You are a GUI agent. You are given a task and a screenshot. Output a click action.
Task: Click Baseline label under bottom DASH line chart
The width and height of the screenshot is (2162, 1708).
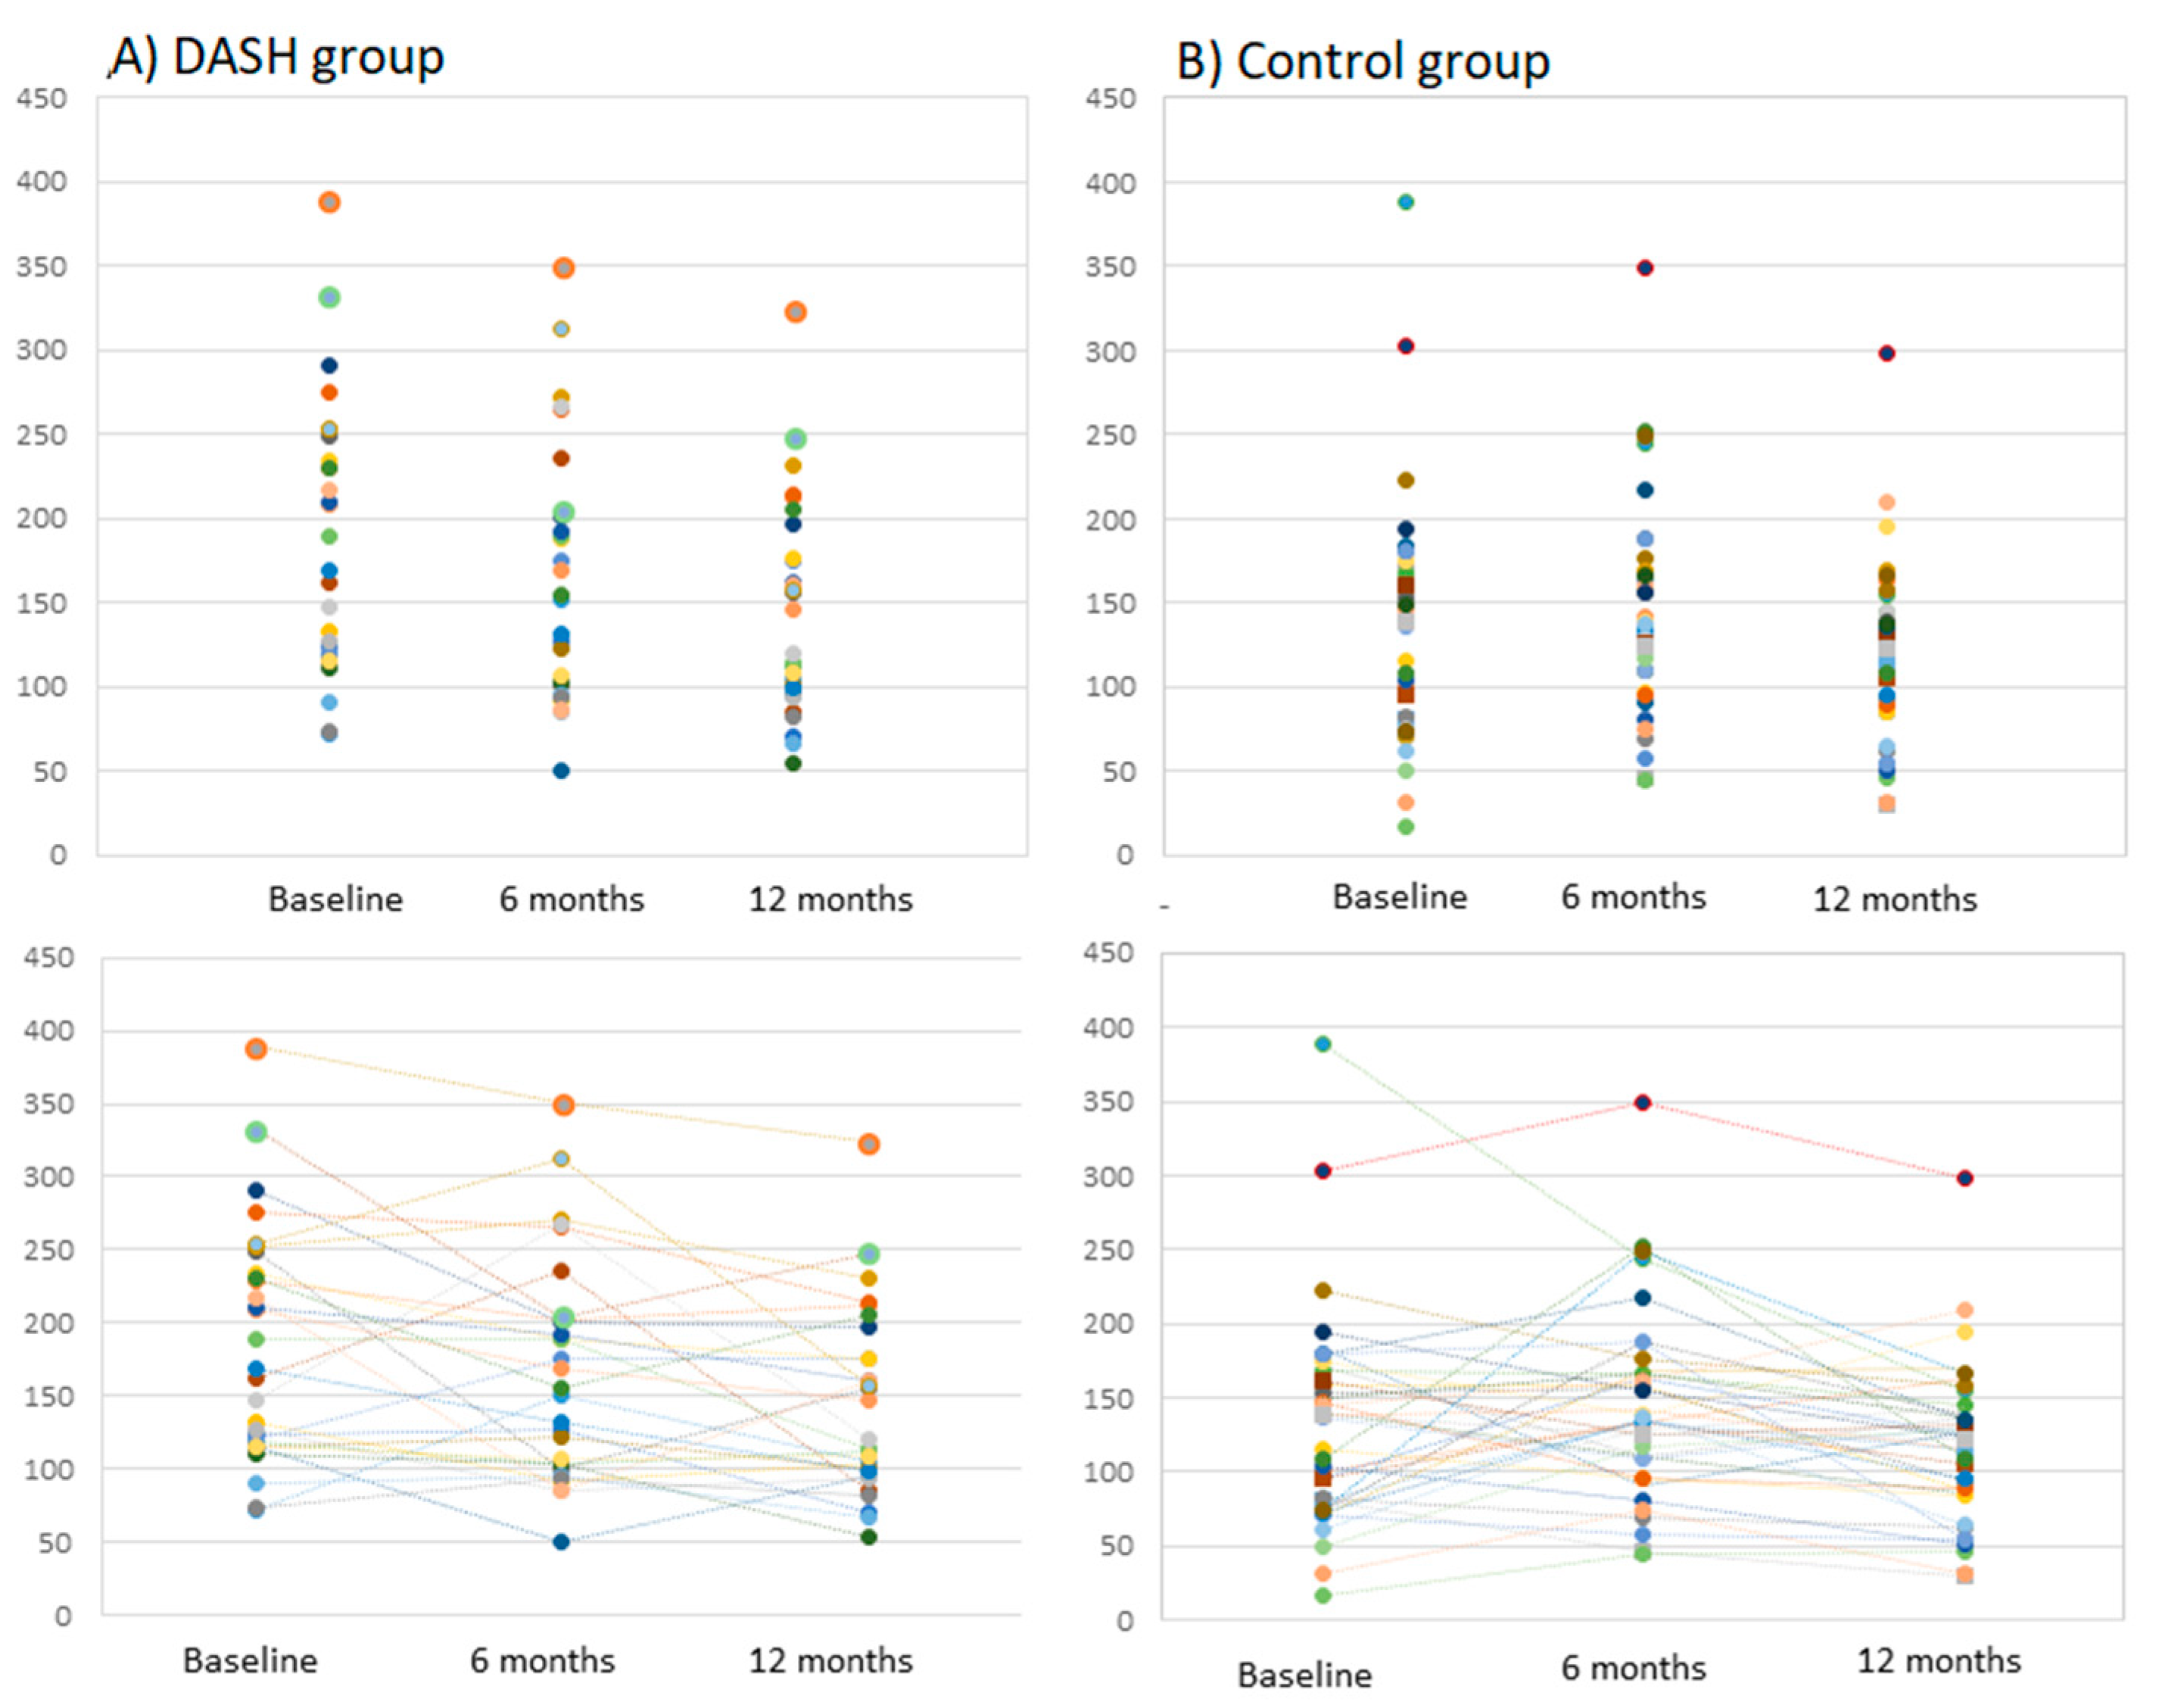click(250, 1660)
